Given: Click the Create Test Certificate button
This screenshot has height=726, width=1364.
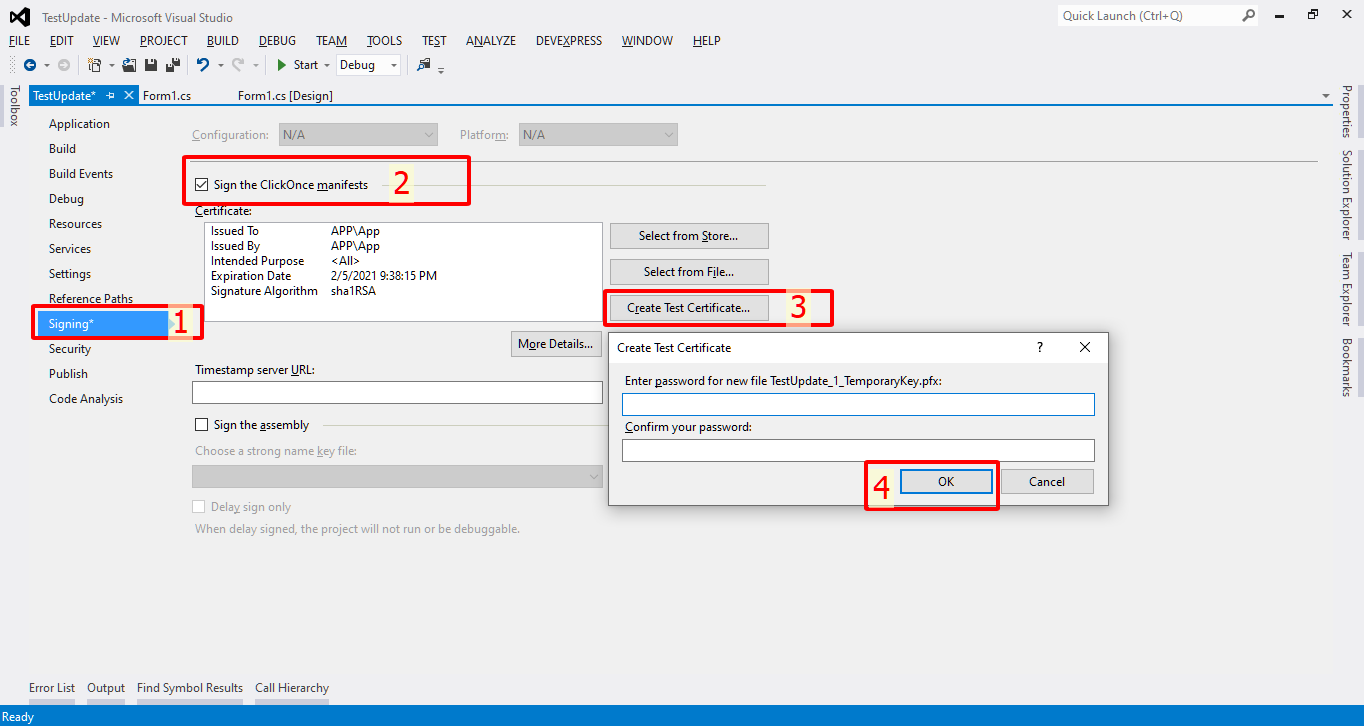Looking at the screenshot, I should 689,308.
